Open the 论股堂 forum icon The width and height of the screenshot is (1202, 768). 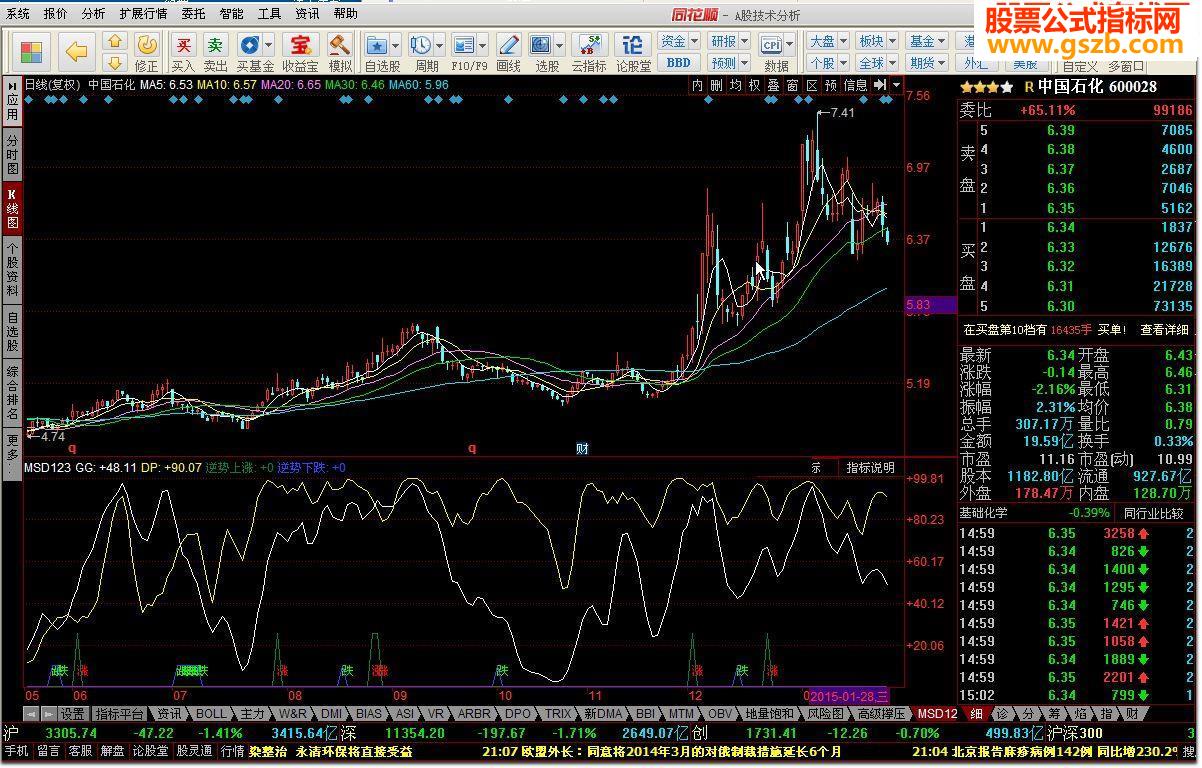tap(633, 51)
